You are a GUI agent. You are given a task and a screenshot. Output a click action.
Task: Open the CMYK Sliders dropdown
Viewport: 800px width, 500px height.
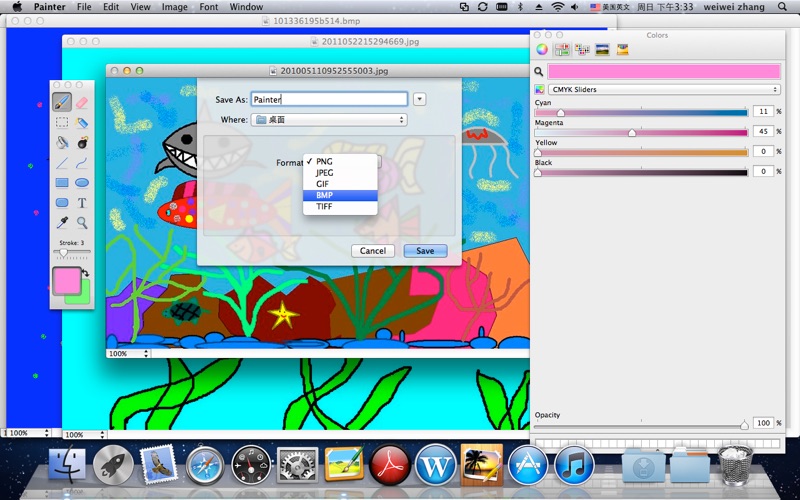(x=664, y=89)
